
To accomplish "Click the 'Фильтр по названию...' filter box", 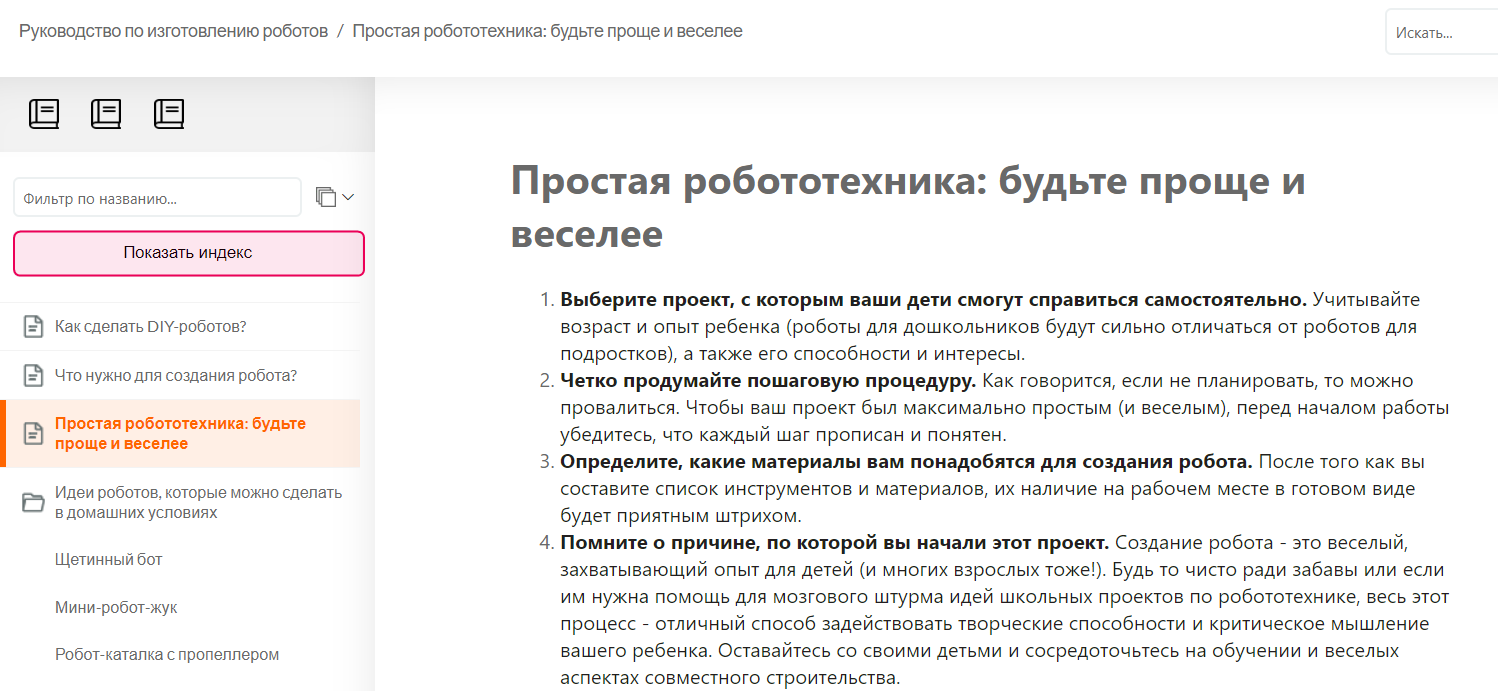I will coord(155,196).
